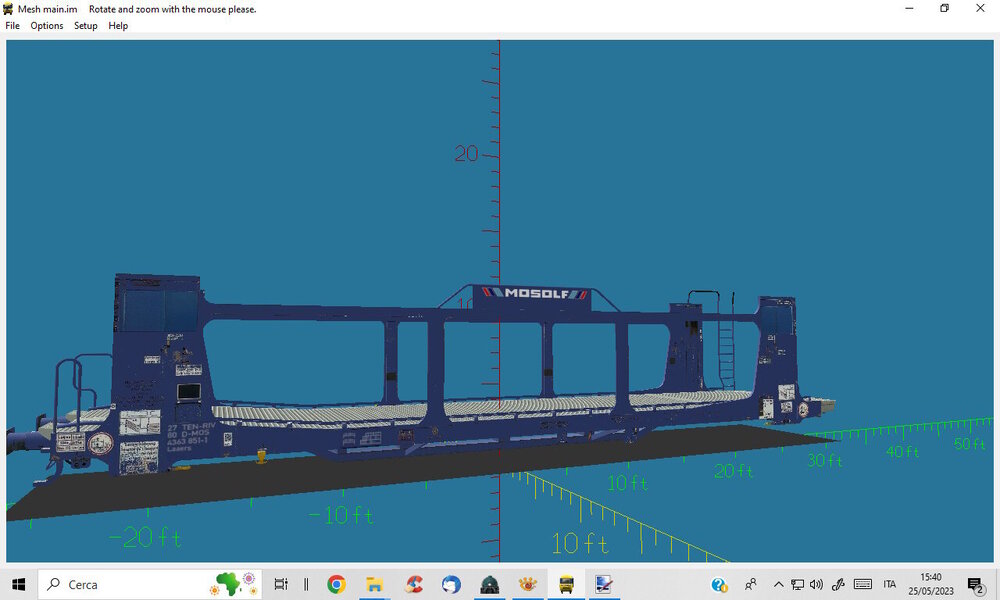1000x600 pixels.
Task: Click the green 40 ft axis label
Action: (902, 451)
